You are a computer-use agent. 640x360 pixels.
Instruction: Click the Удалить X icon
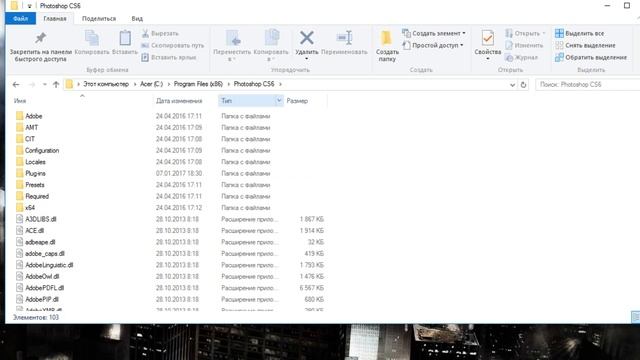307,38
